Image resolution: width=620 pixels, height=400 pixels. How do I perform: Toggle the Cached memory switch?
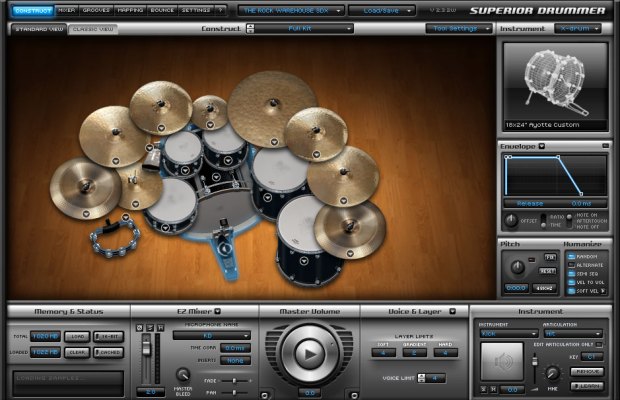pyautogui.click(x=109, y=352)
